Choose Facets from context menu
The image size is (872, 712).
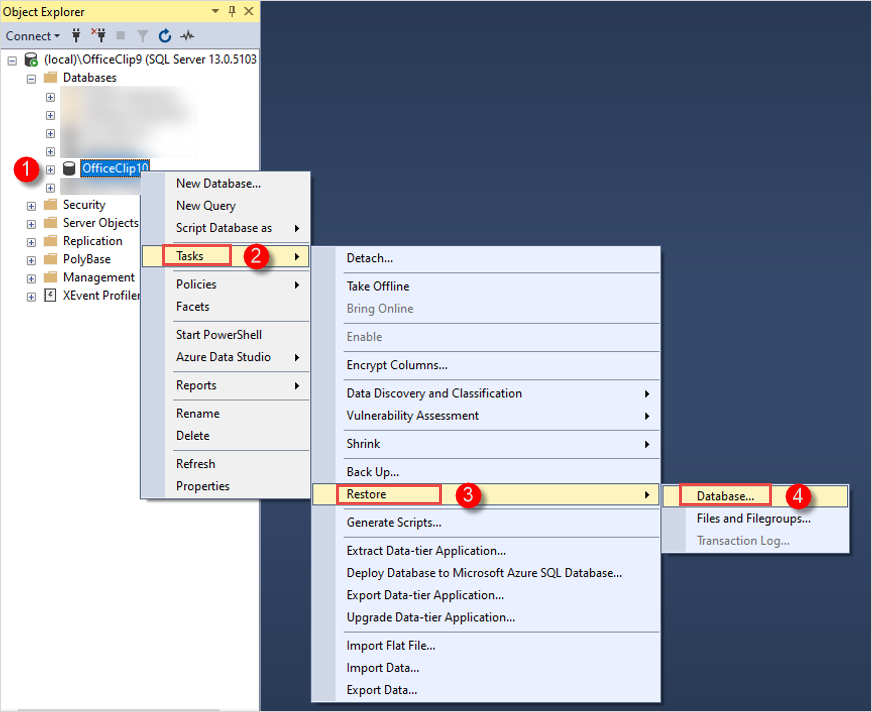tap(225, 306)
